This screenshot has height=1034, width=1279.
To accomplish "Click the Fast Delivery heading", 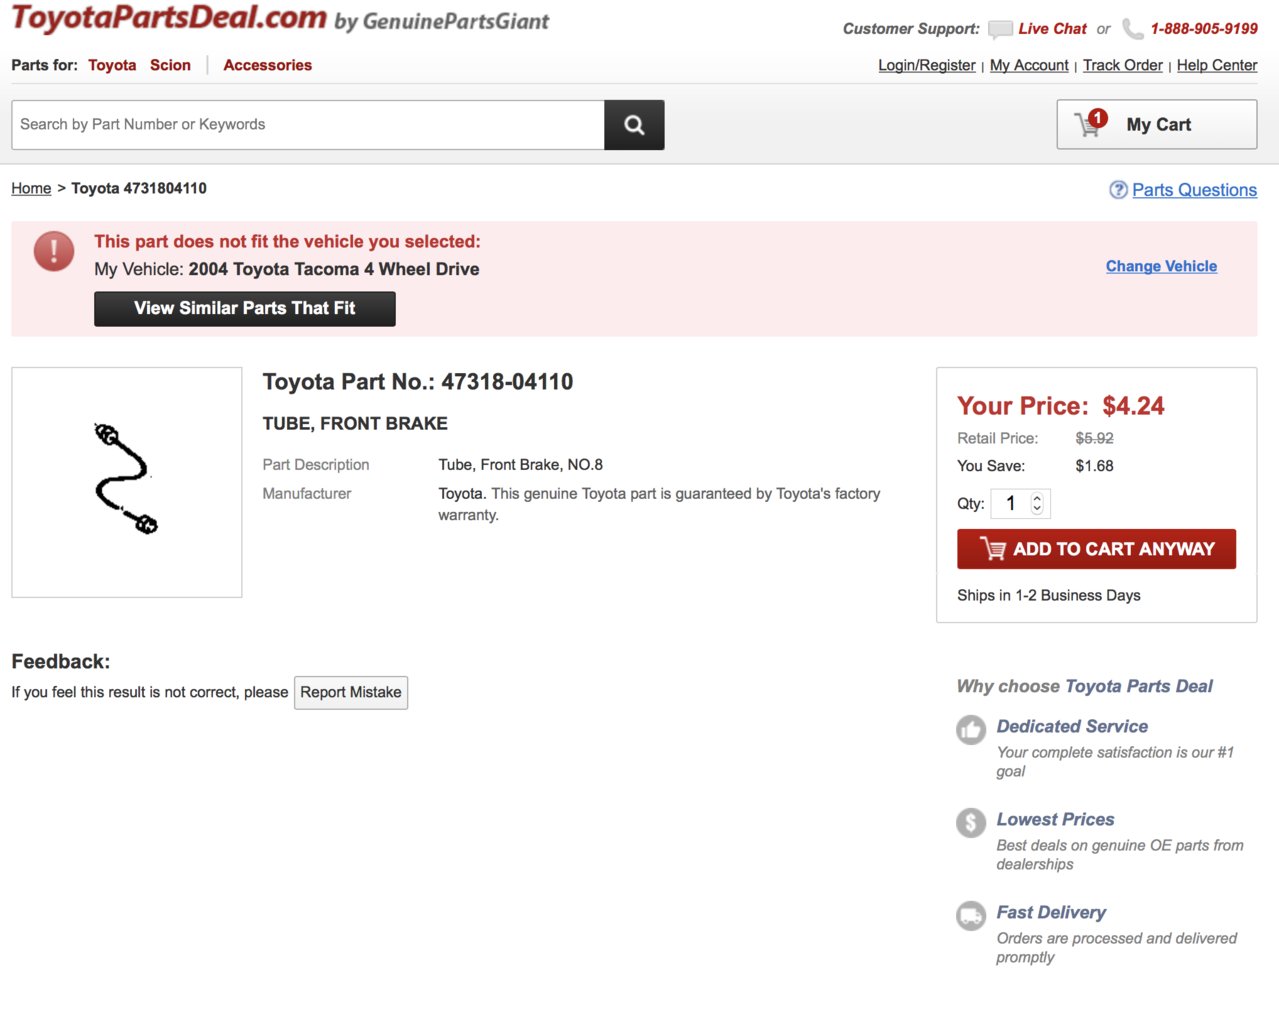I will 1051,913.
